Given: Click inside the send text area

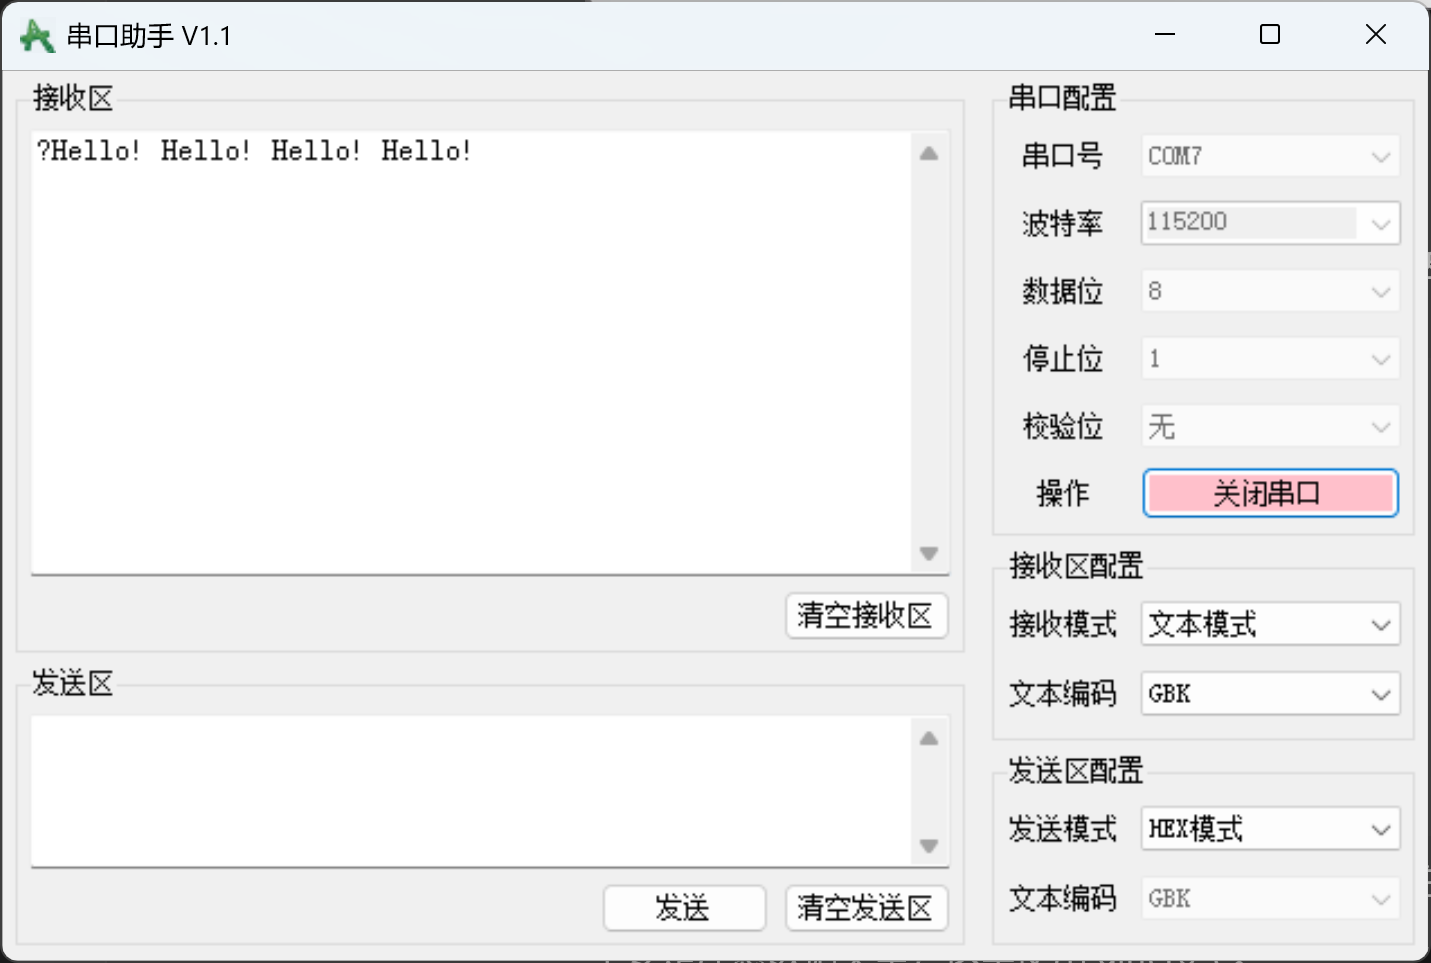Looking at the screenshot, I should (470, 790).
